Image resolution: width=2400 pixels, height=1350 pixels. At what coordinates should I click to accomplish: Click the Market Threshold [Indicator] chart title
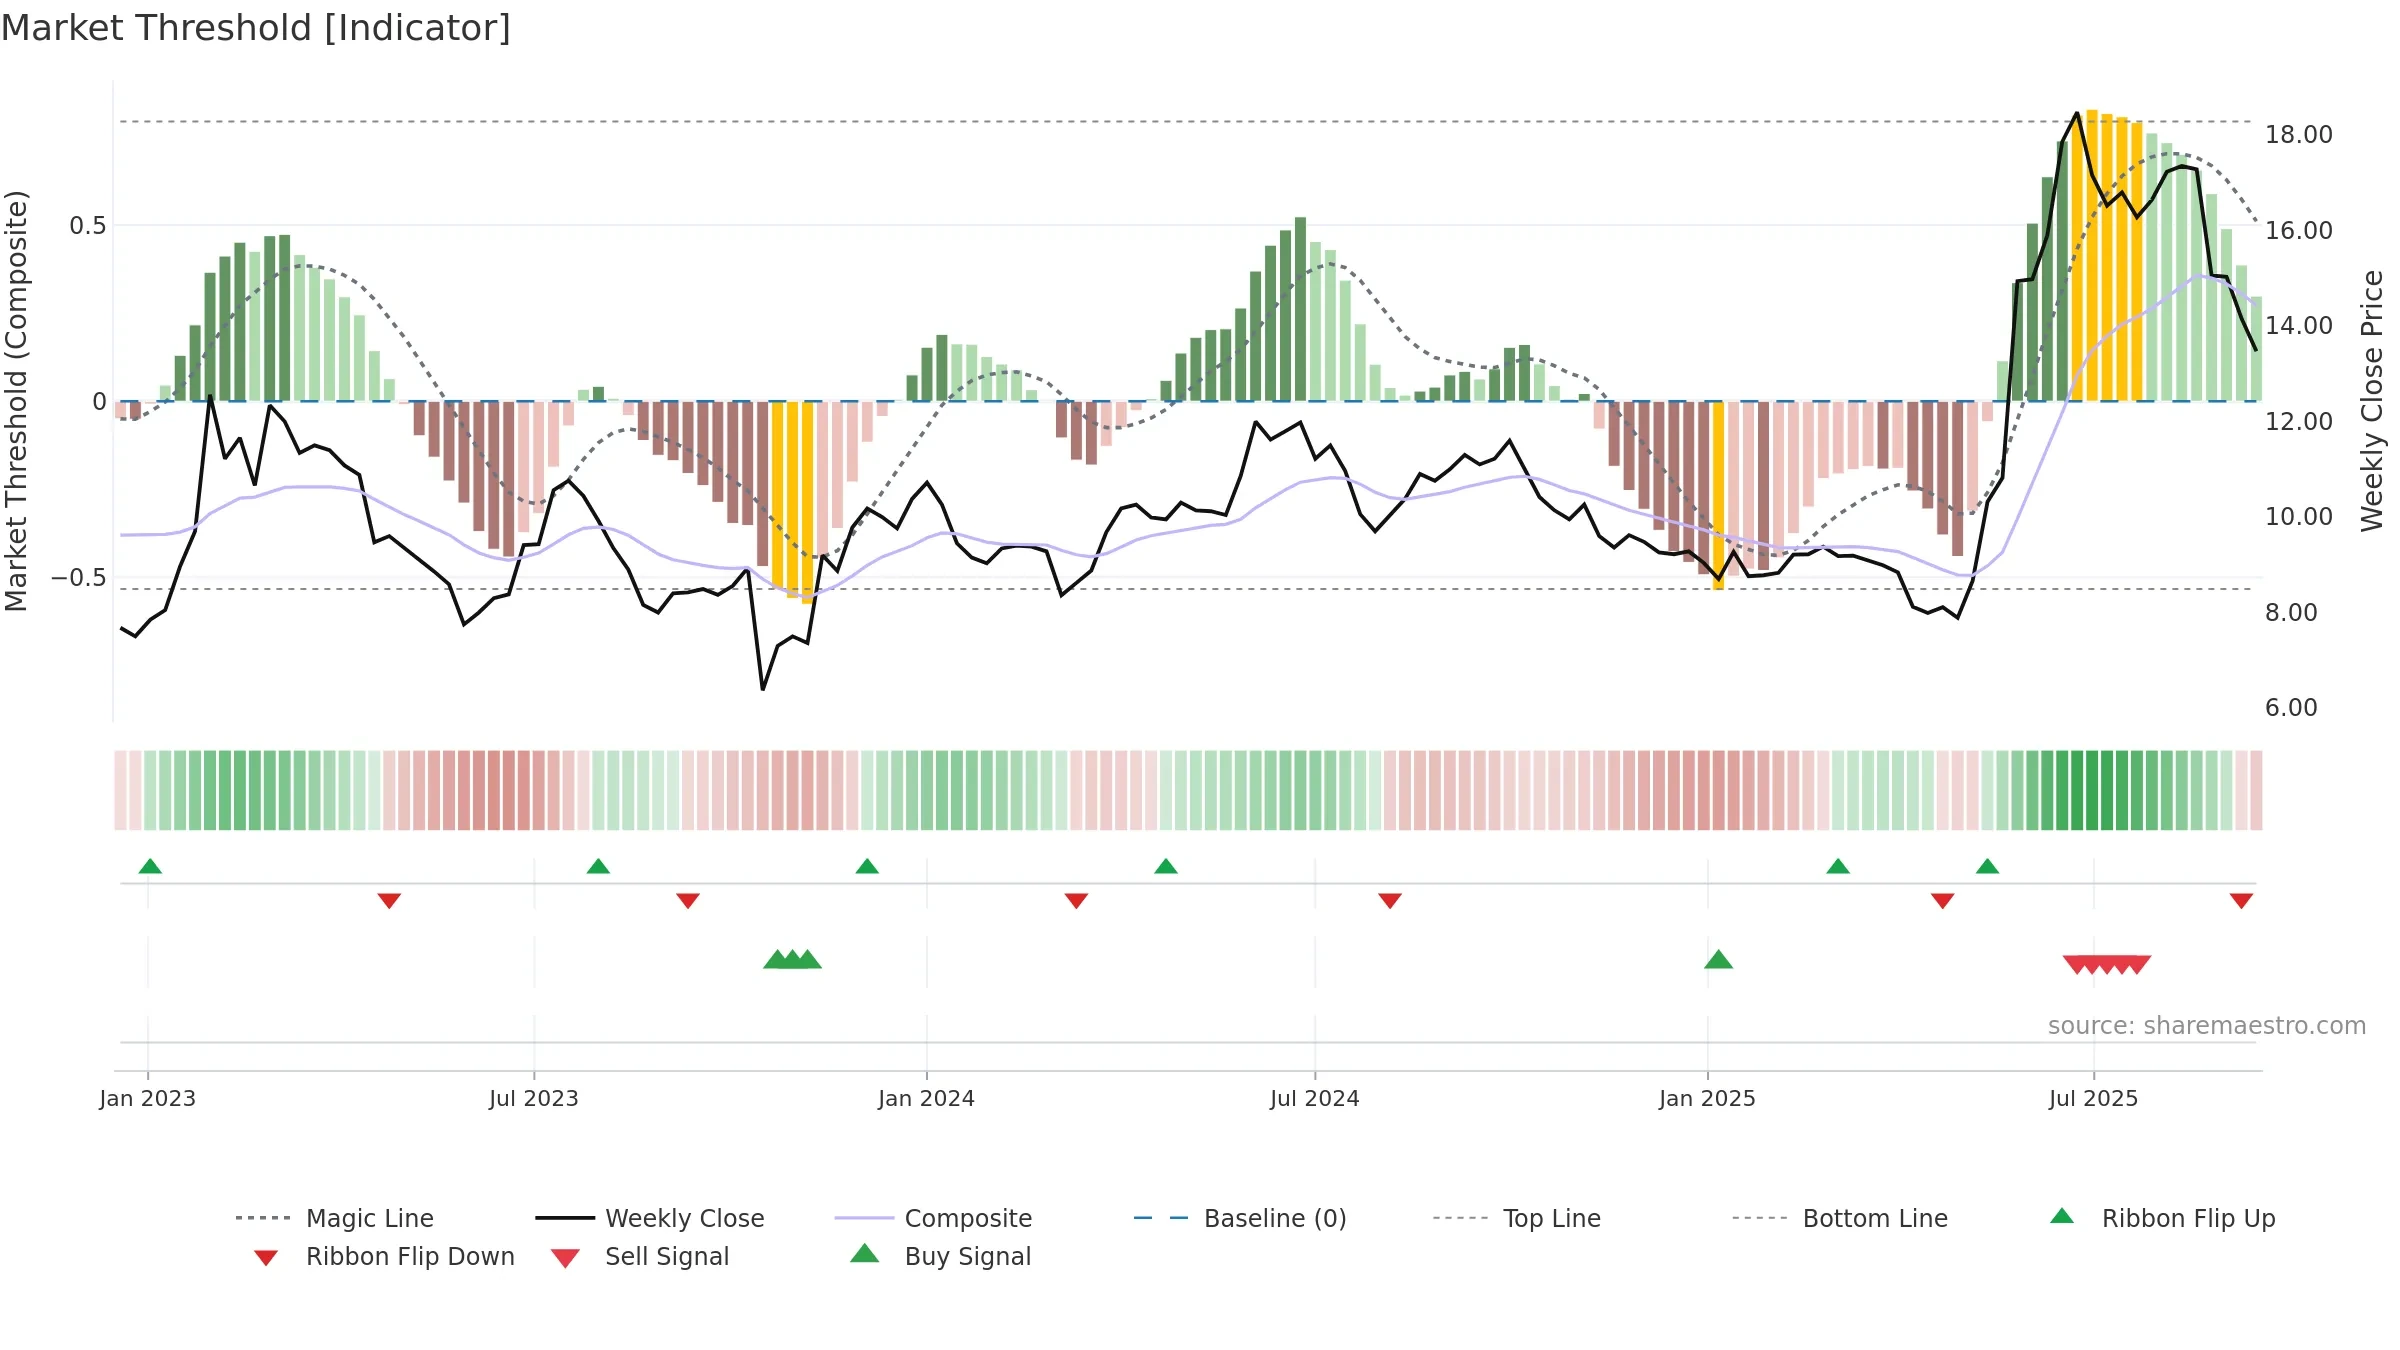click(256, 28)
